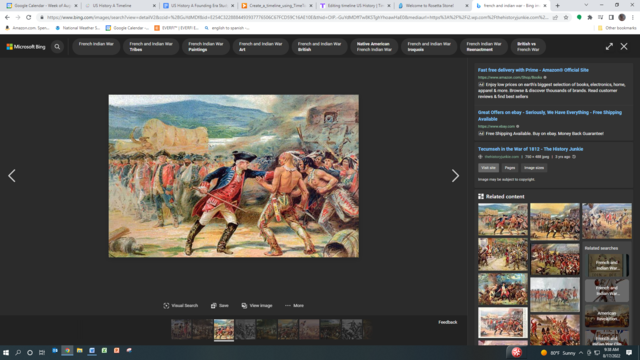Open Amazon.com bookmark in bookmarks bar
The height and width of the screenshot is (360, 640).
pos(27,28)
